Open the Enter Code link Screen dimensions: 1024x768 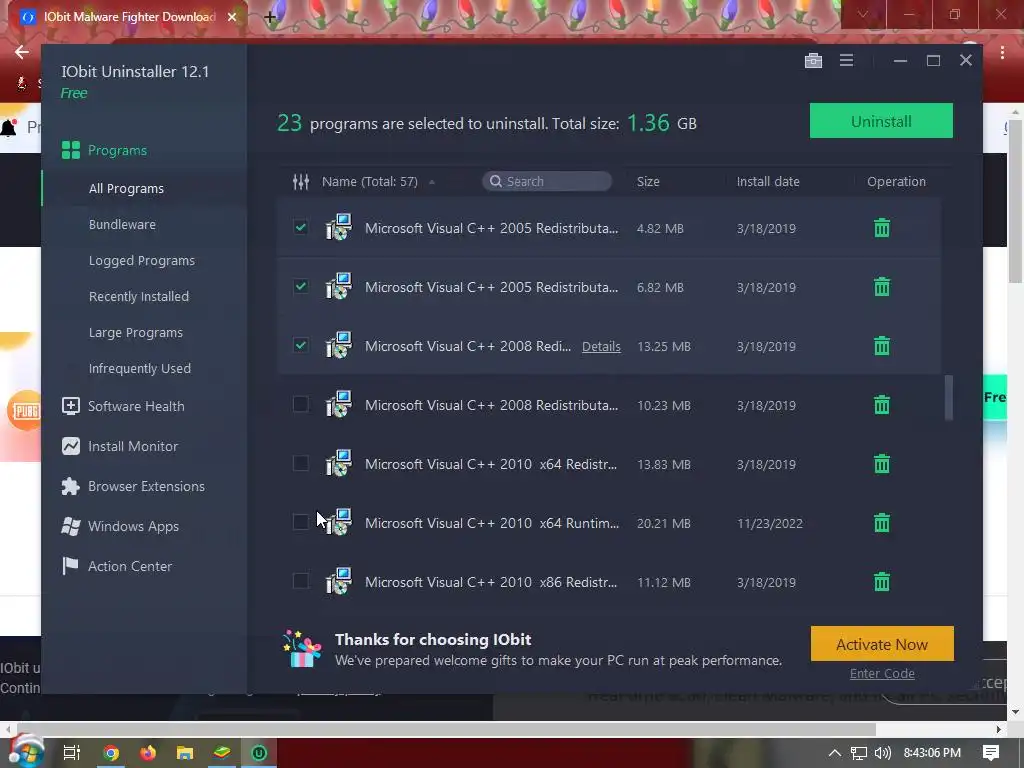pyautogui.click(x=882, y=673)
